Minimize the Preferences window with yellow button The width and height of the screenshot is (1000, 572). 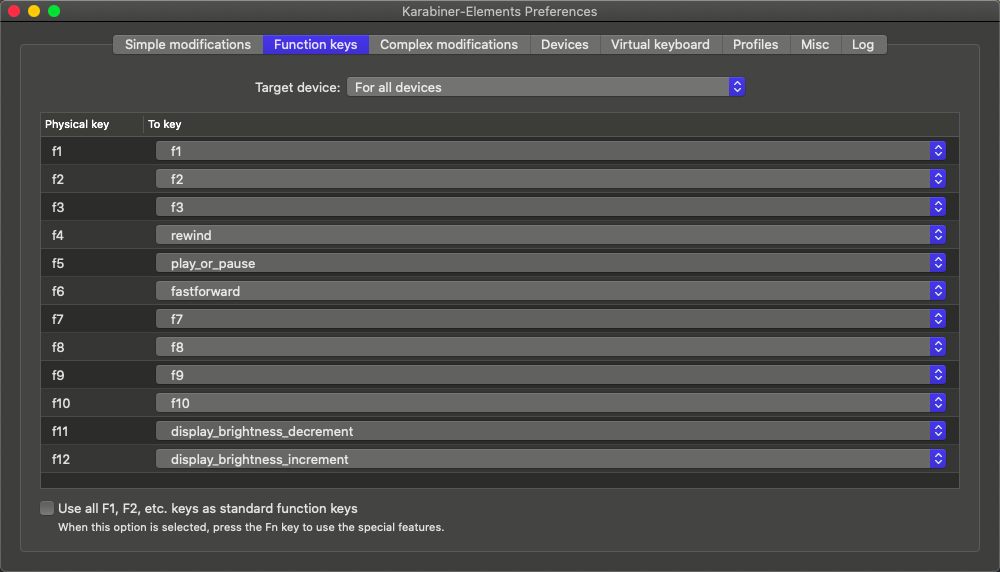click(34, 11)
